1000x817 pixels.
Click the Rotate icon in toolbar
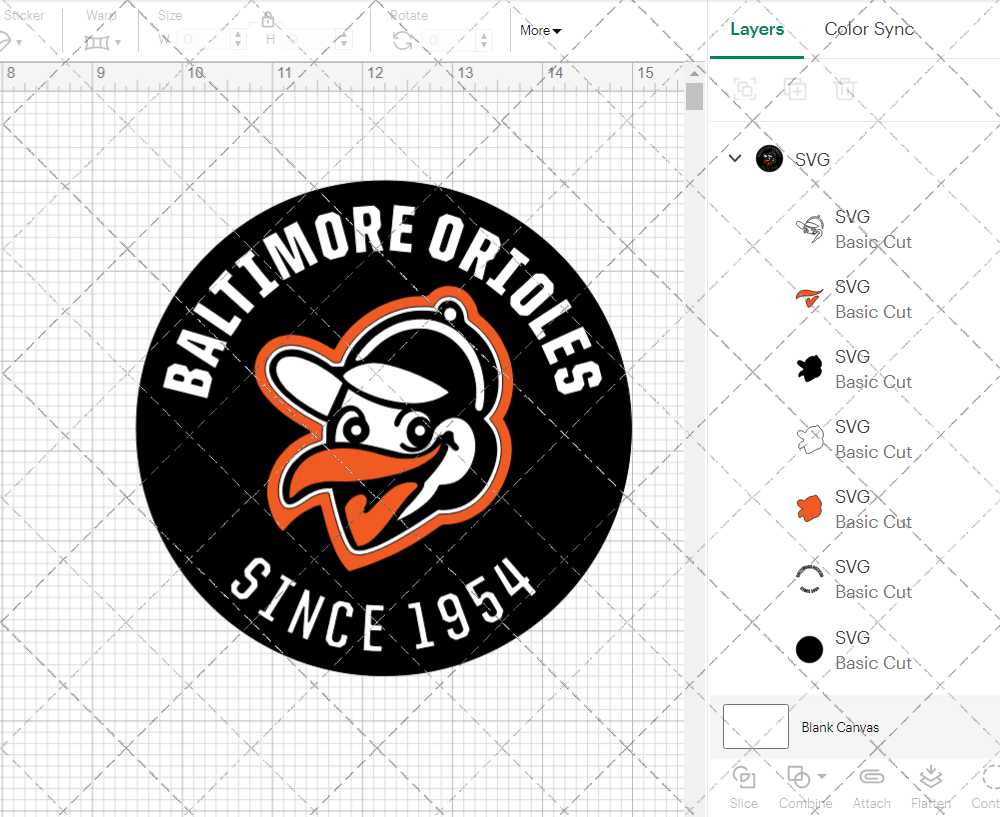click(x=402, y=41)
